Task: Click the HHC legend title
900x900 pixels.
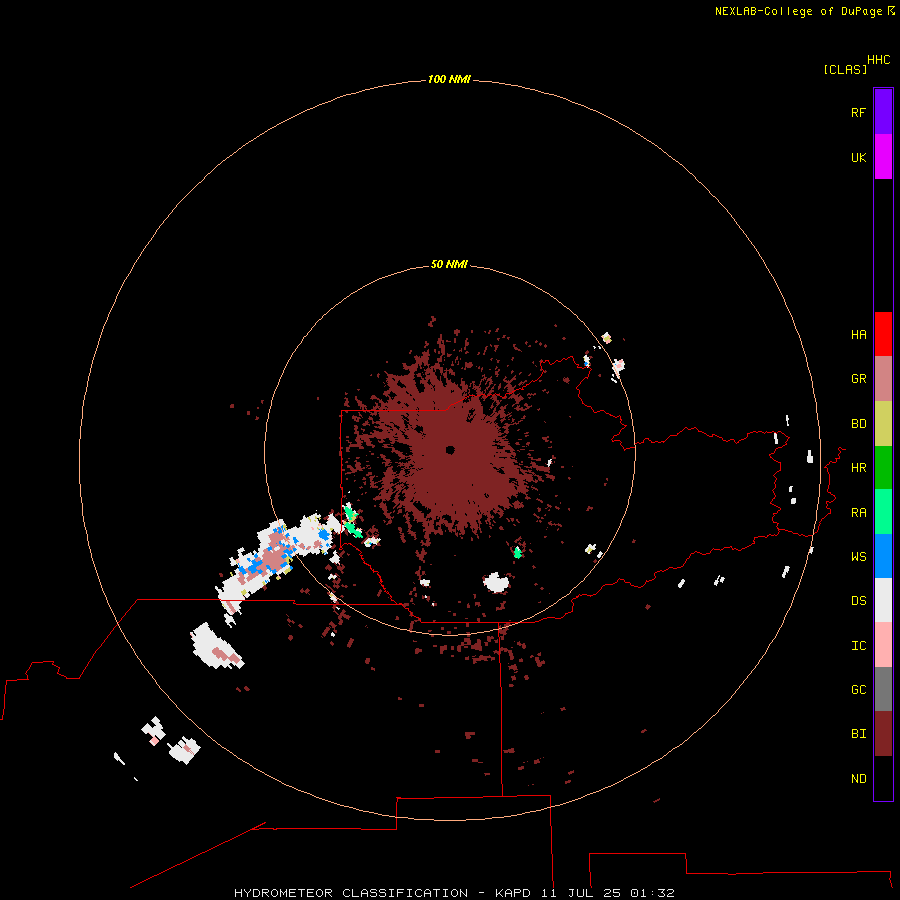Action: [x=878, y=60]
